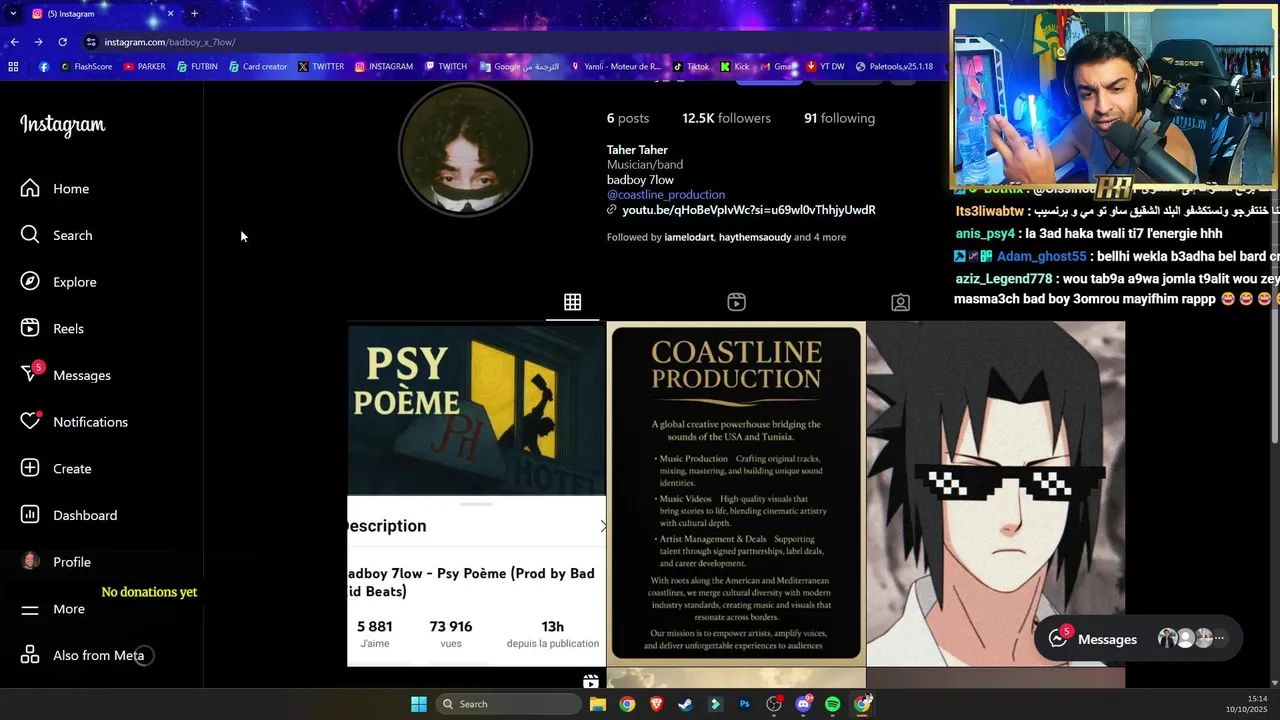Click the address bar URL
This screenshot has width=1280, height=720.
(170, 42)
